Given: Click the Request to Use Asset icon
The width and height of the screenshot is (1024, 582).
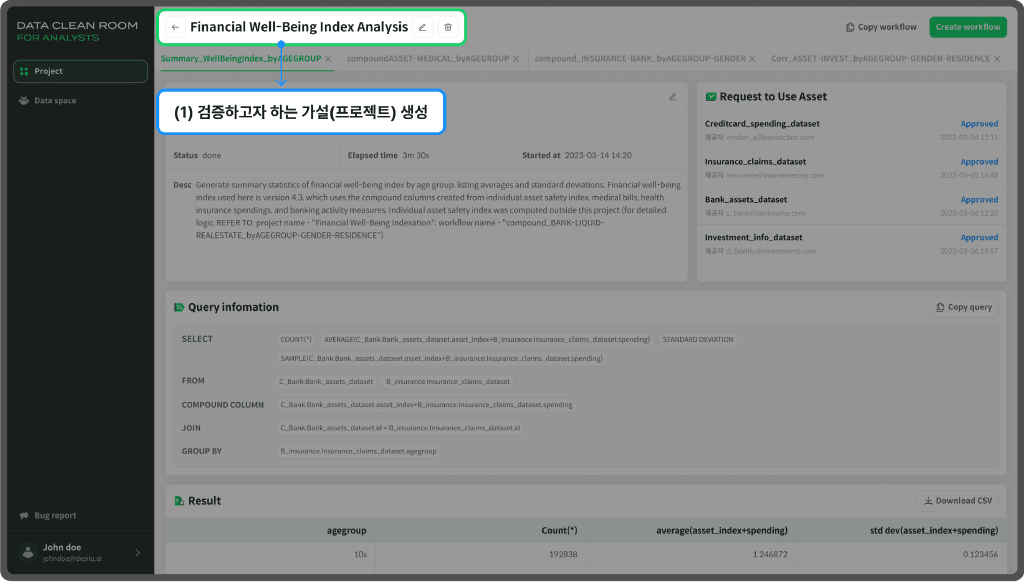Looking at the screenshot, I should tap(711, 97).
